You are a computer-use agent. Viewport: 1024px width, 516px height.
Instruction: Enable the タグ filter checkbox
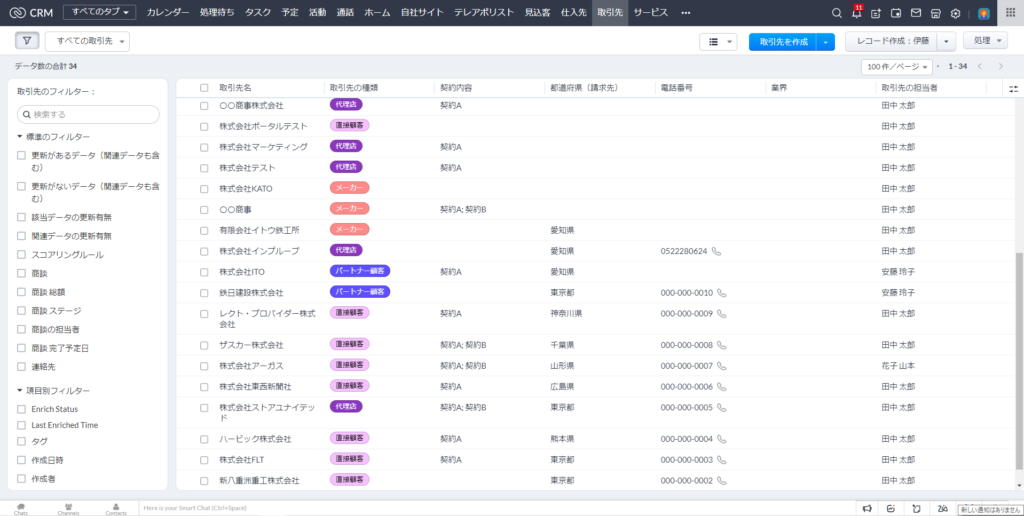(x=22, y=442)
